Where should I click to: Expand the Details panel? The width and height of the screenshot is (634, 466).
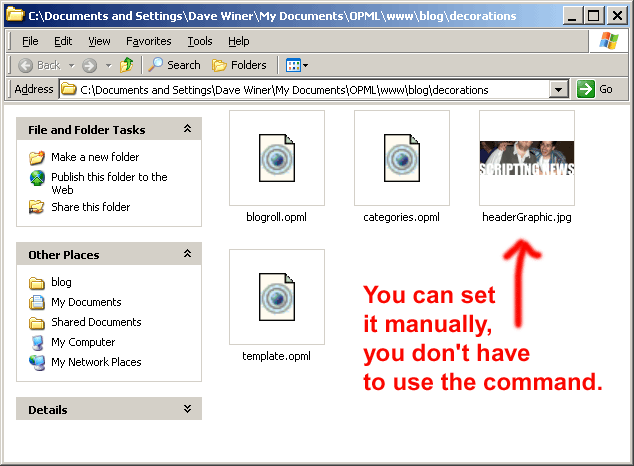click(187, 409)
